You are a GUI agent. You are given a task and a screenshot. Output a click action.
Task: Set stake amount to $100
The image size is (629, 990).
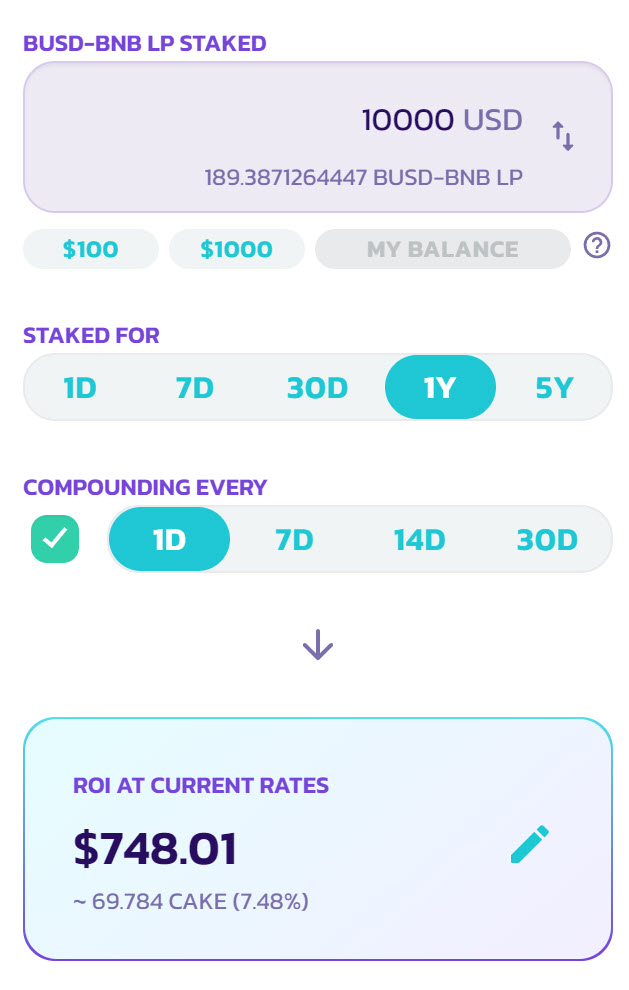(x=90, y=249)
